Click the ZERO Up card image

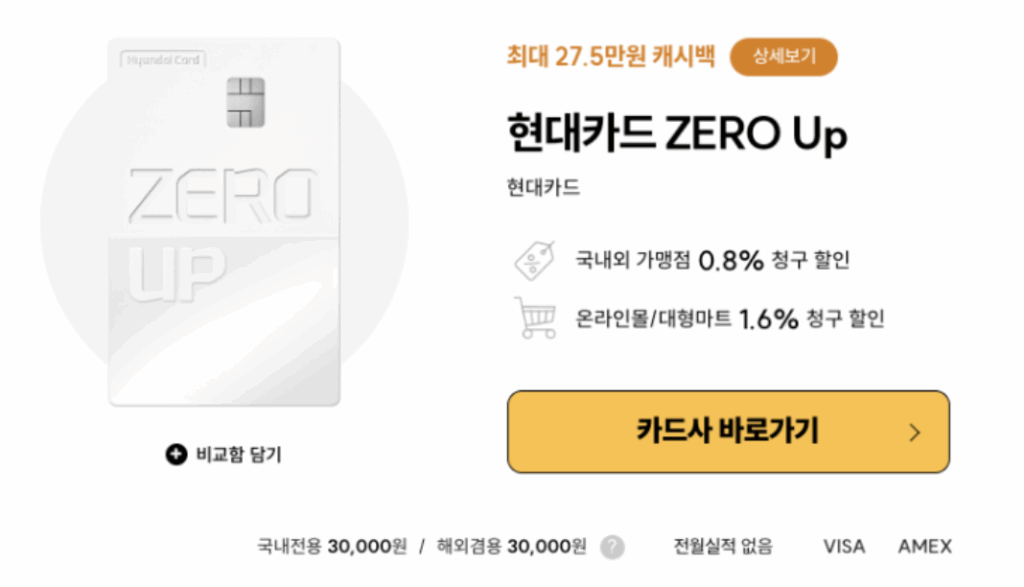(x=224, y=222)
